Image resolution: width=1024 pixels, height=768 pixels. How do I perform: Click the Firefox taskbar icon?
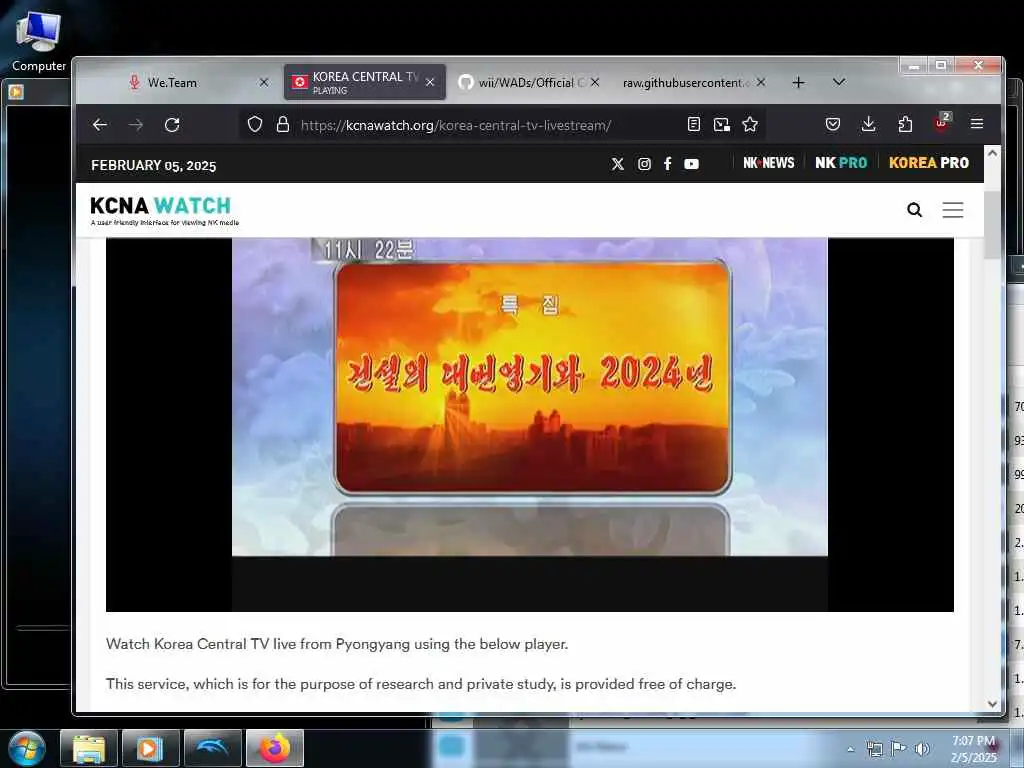[x=275, y=748]
